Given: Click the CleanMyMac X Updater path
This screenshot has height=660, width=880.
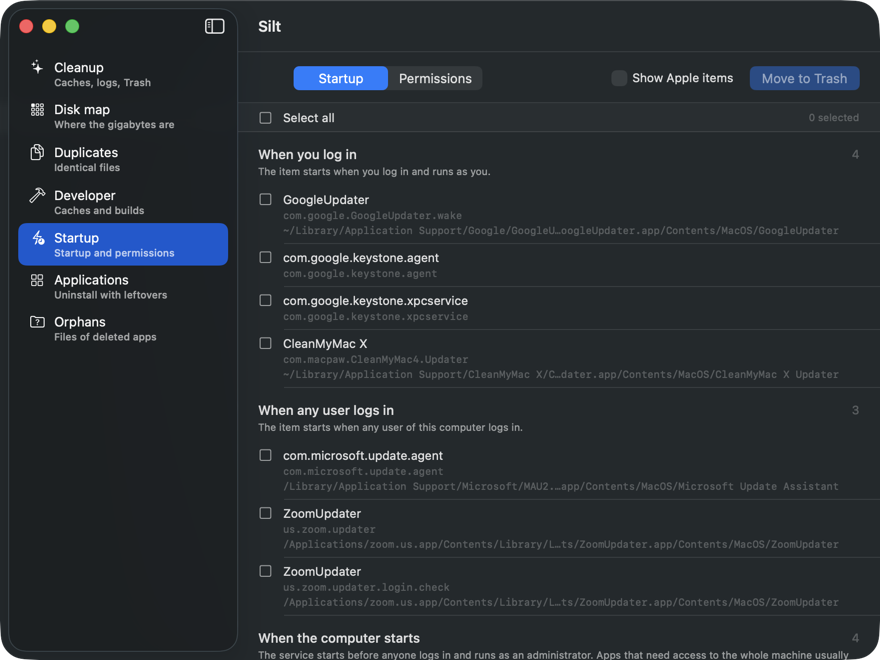Looking at the screenshot, I should 561,374.
